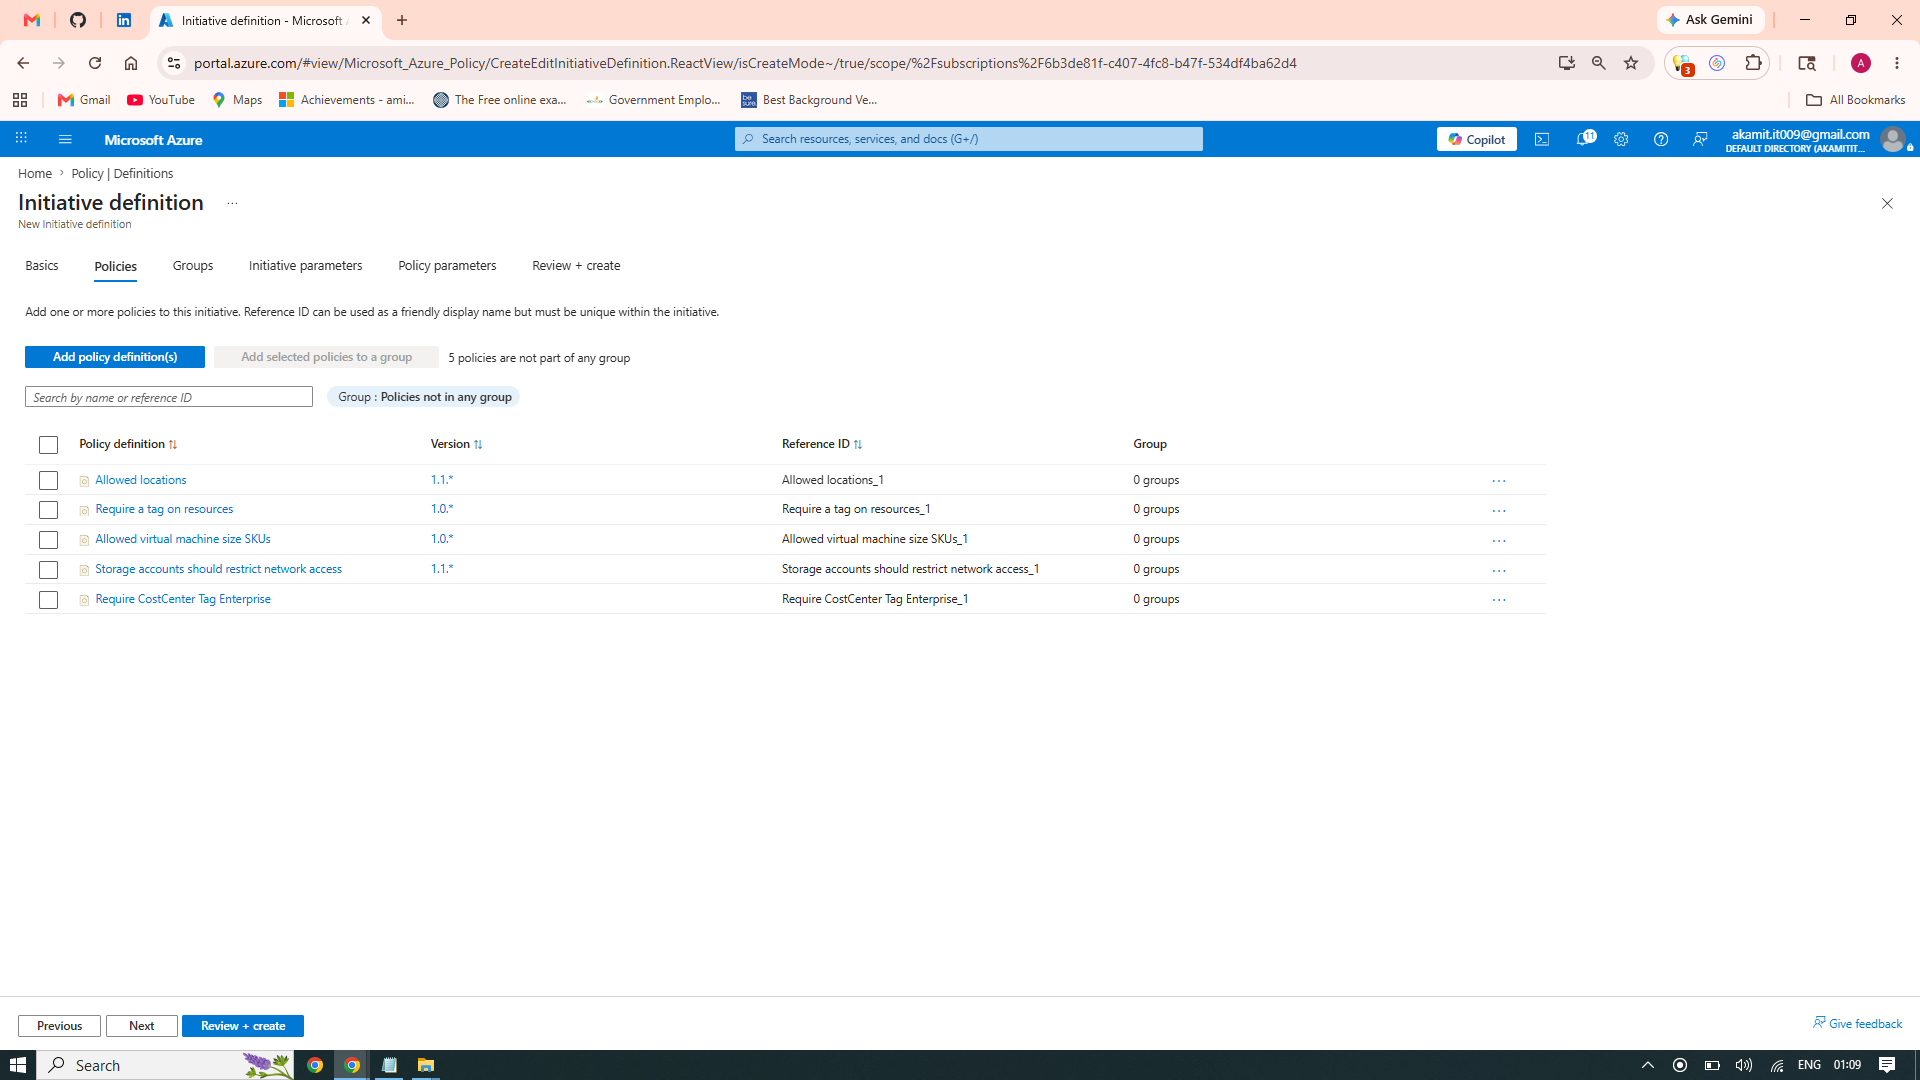
Task: Check Require CostCenter Tag Enterprise row
Action: point(48,600)
